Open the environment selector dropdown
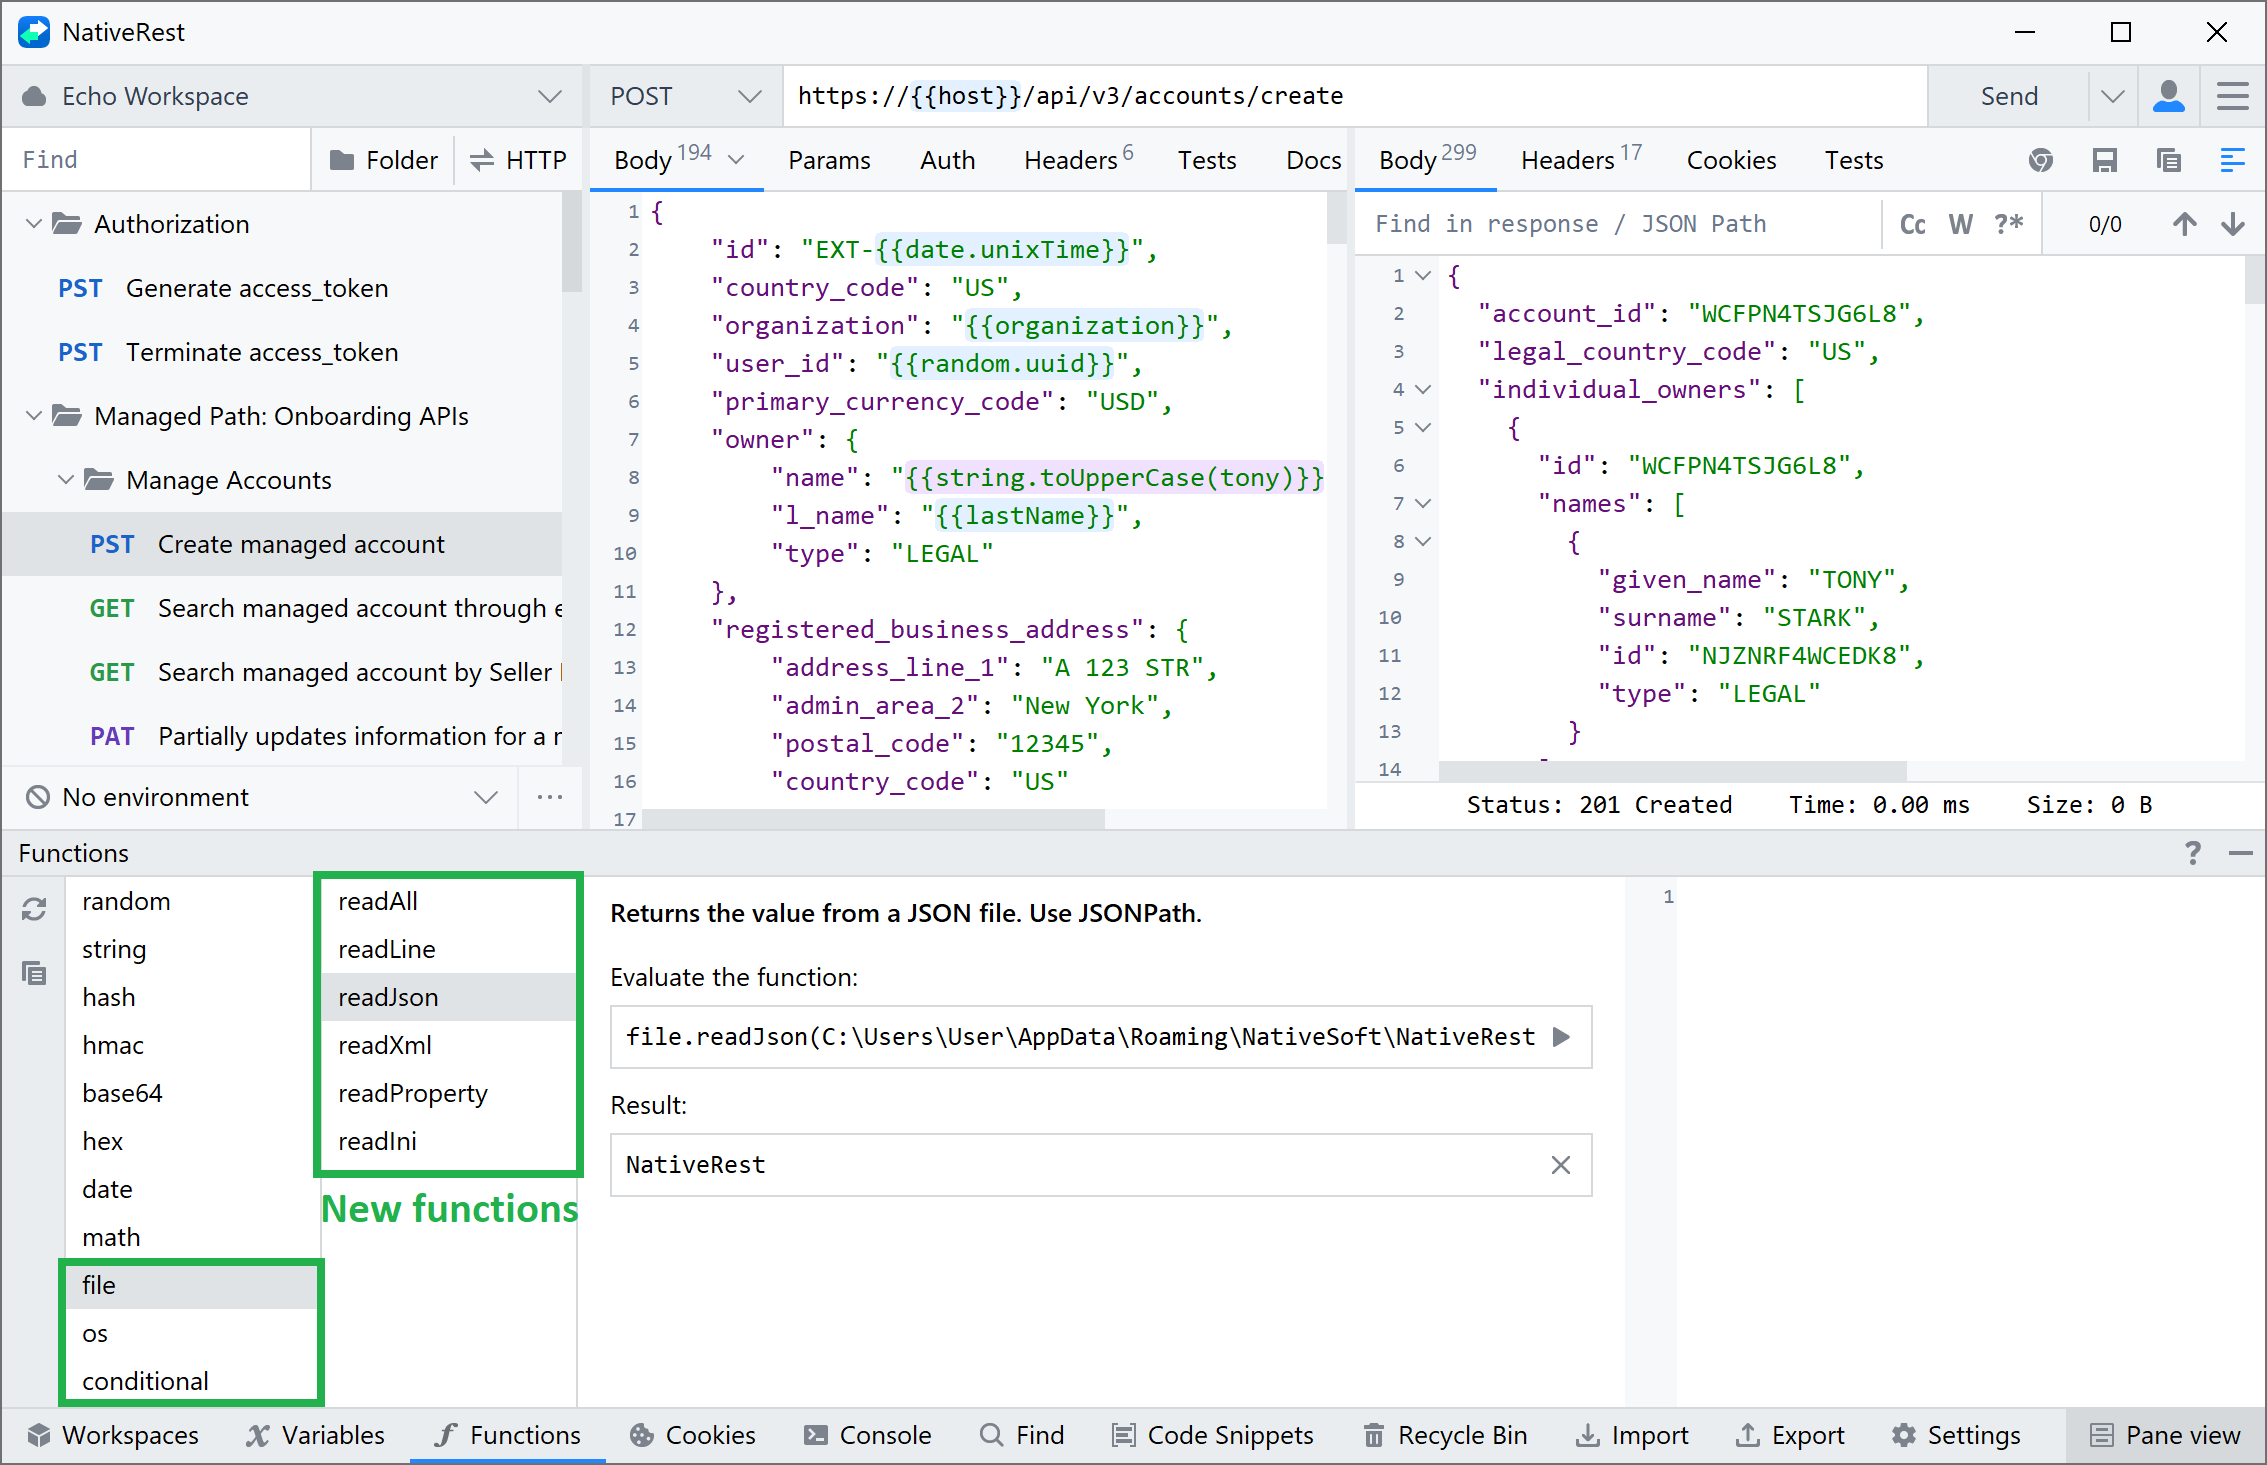Screen dimensions: 2267x1465 [485, 797]
